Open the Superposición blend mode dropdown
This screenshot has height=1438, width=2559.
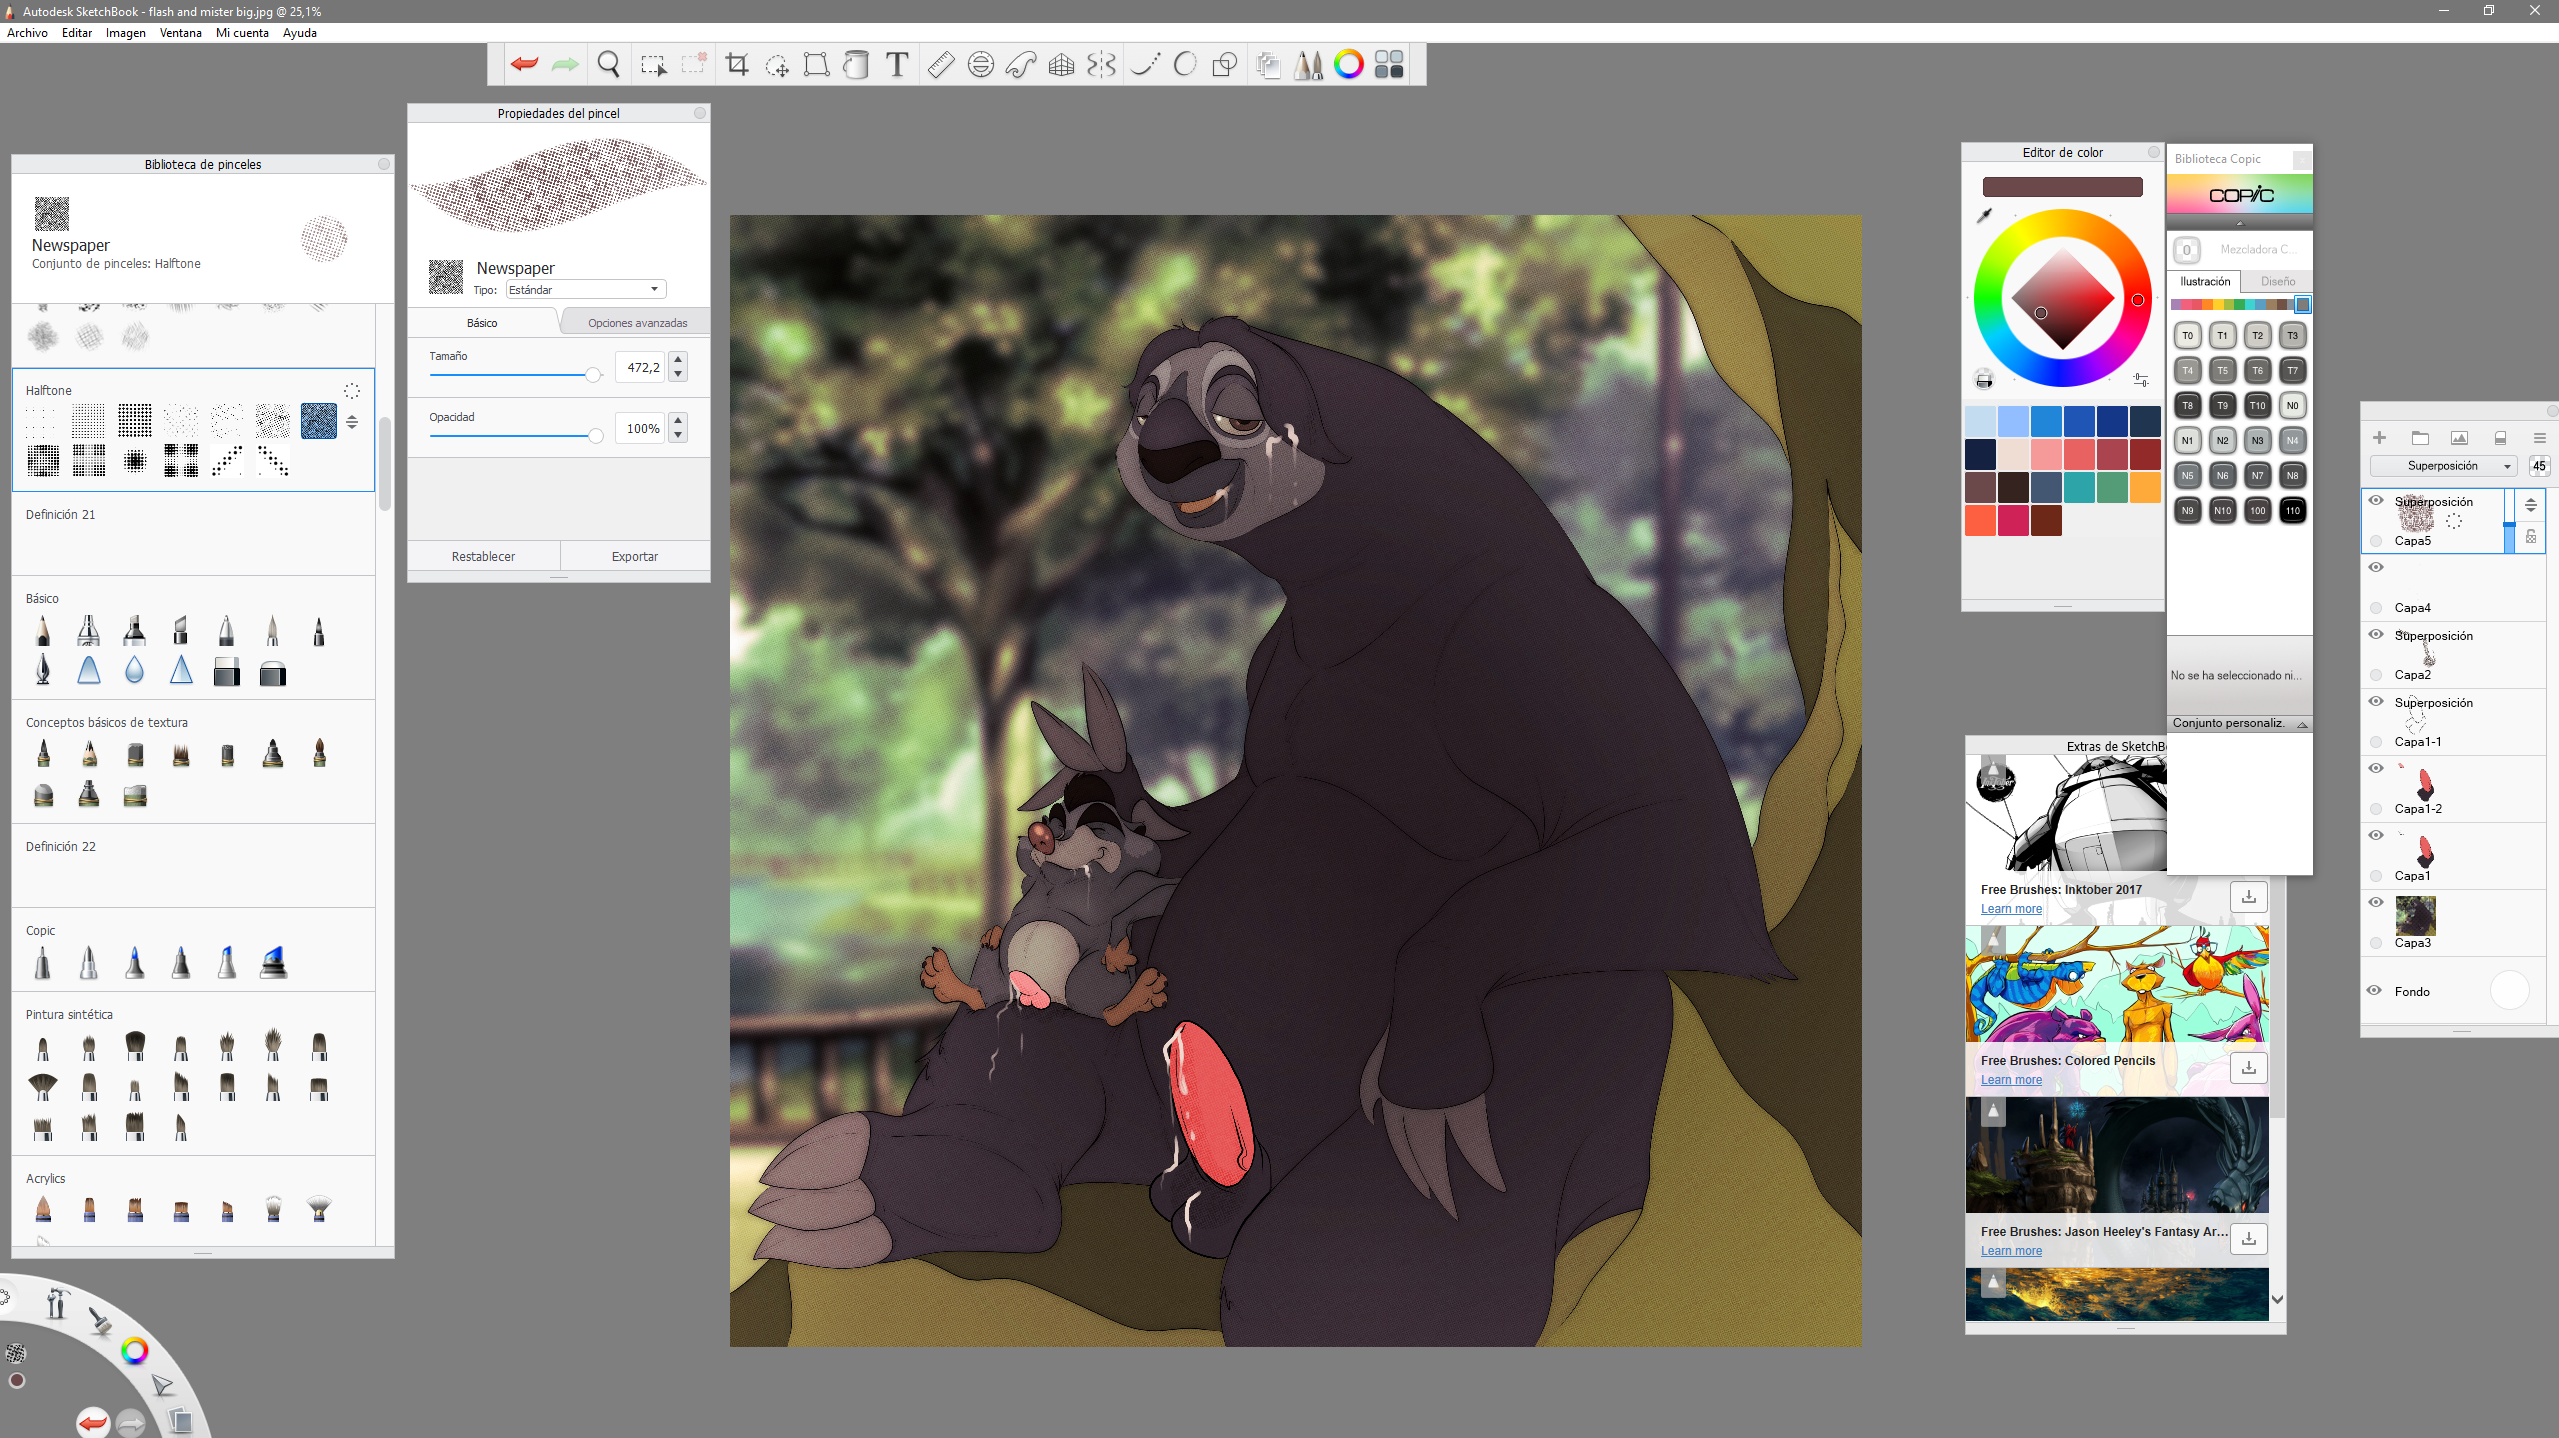[x=2443, y=466]
